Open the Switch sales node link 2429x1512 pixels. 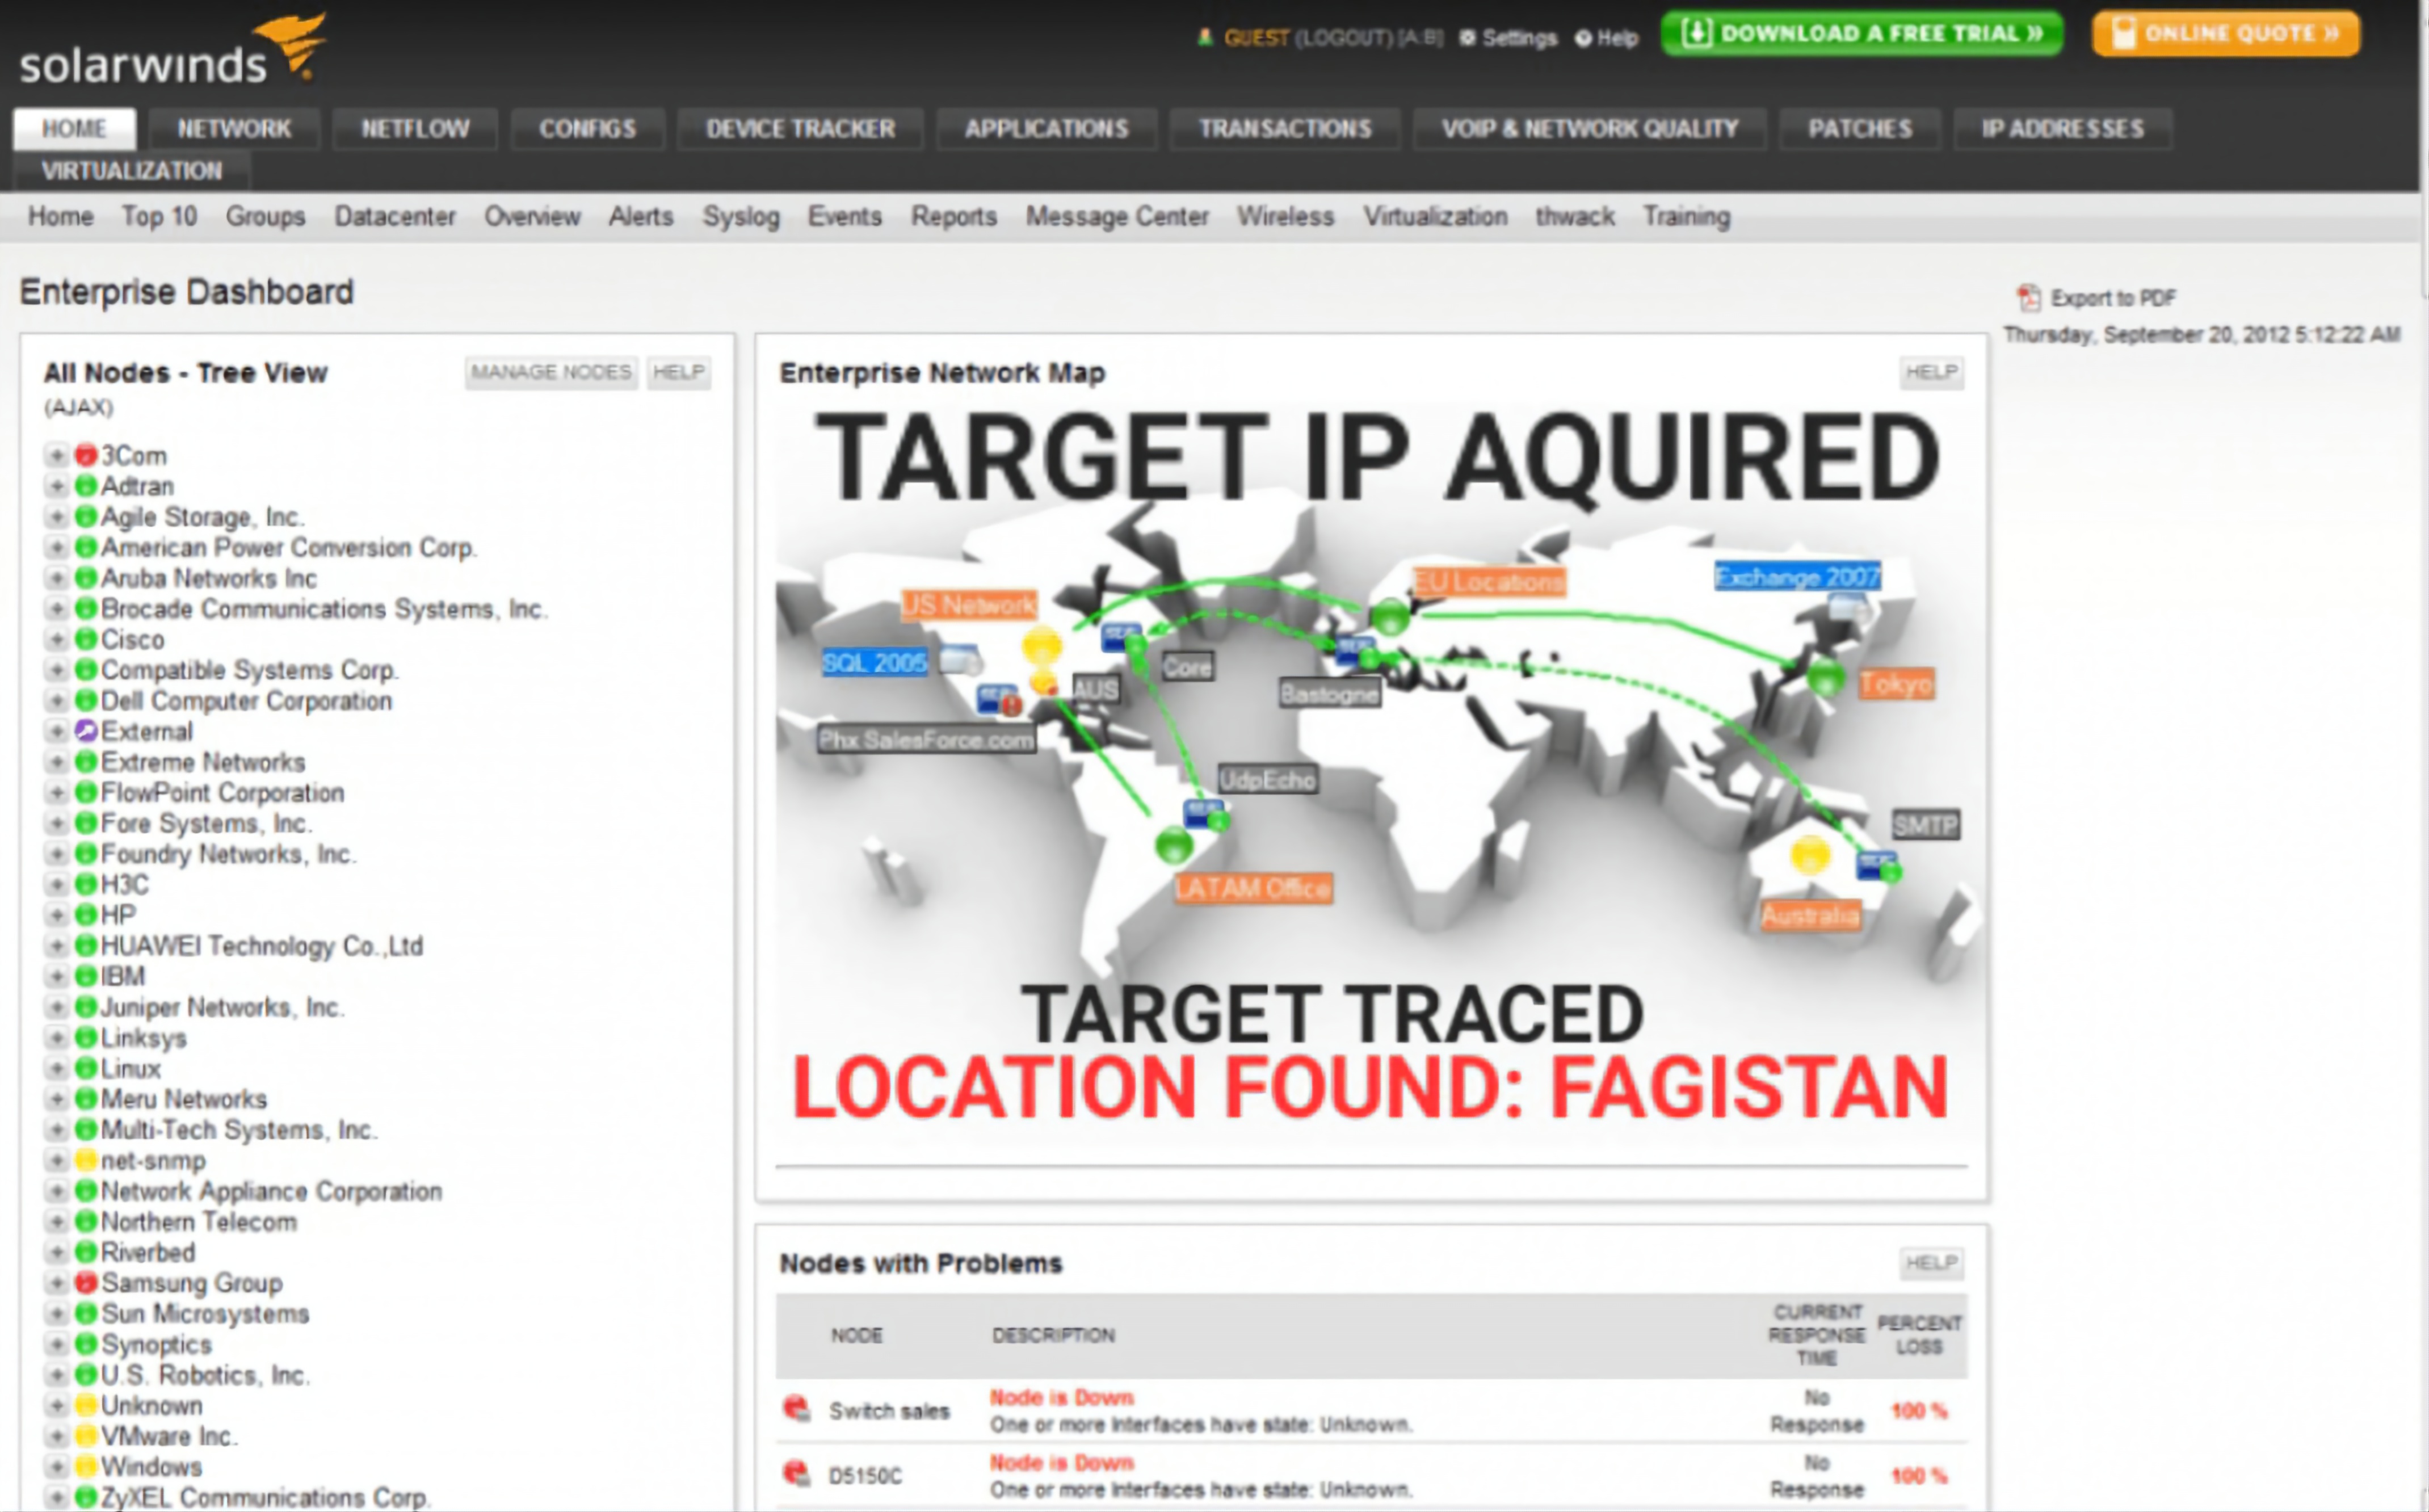click(889, 1411)
